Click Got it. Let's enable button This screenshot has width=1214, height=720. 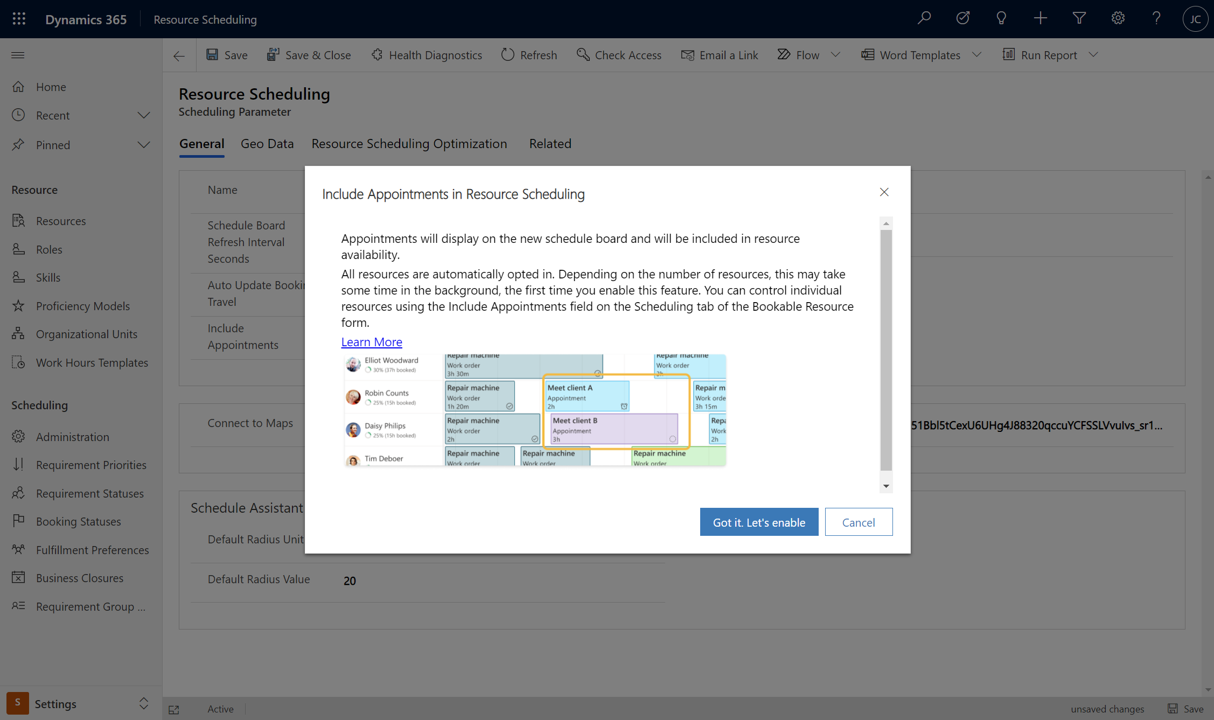(759, 522)
